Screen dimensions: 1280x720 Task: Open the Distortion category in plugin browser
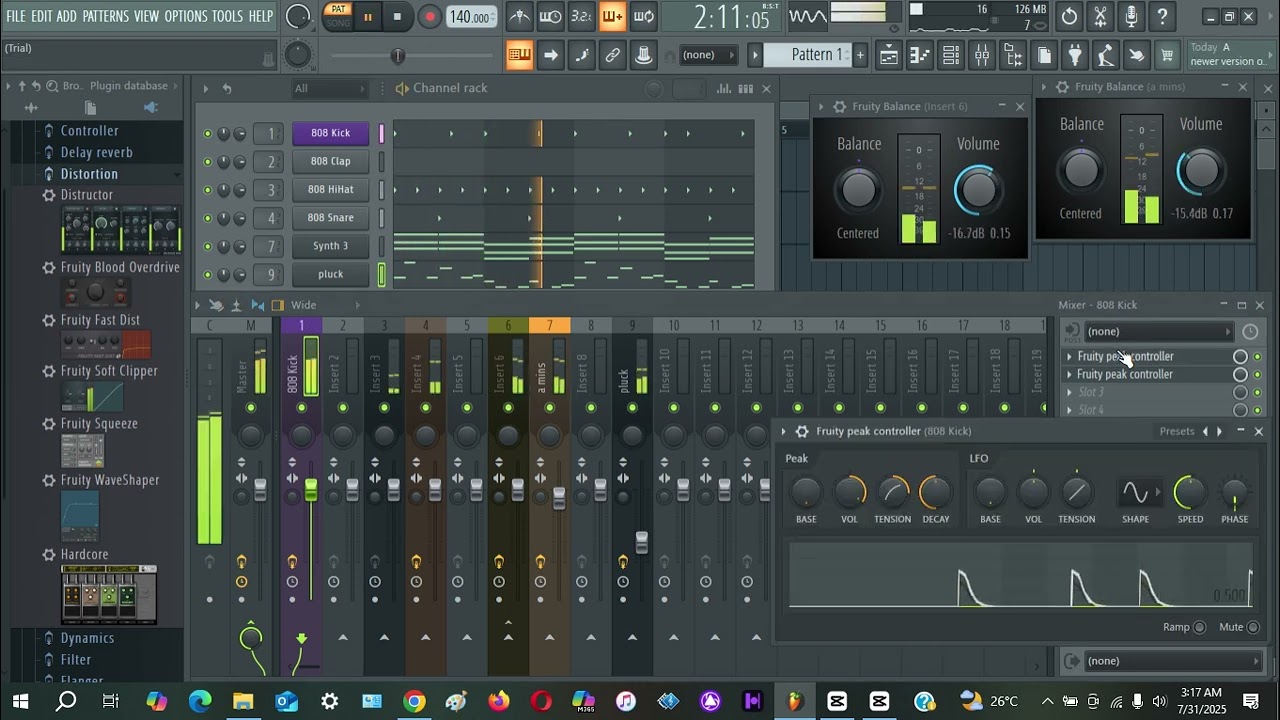89,174
